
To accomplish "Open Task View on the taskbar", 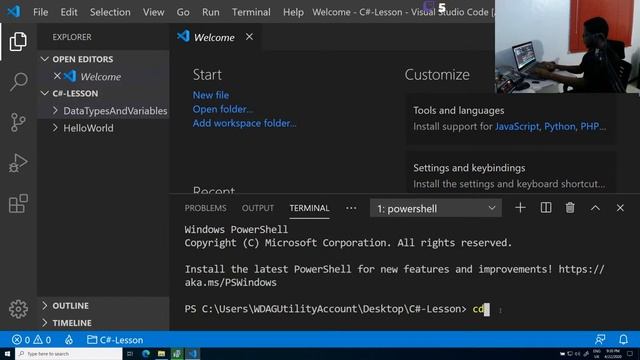I will tap(130, 353).
